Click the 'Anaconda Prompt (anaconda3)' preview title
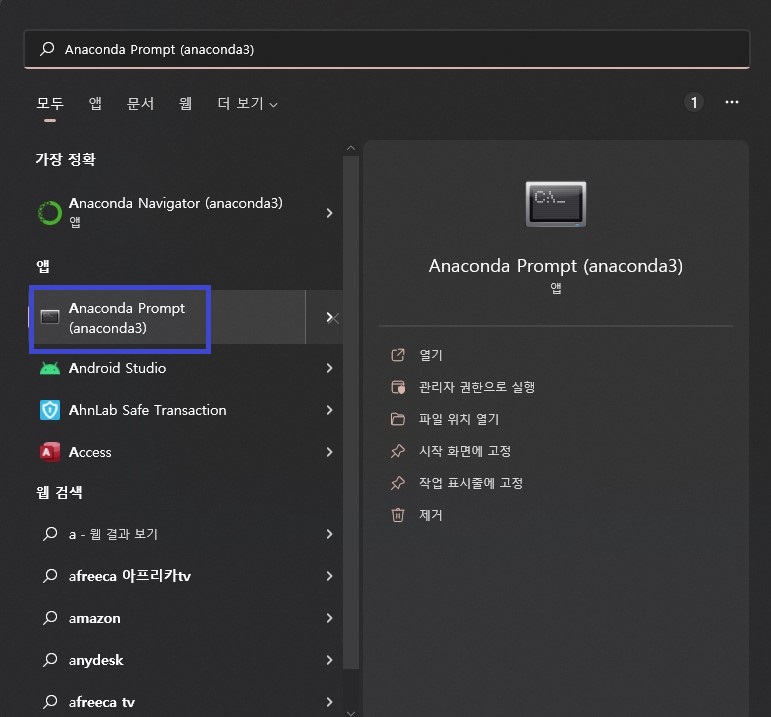 556,266
